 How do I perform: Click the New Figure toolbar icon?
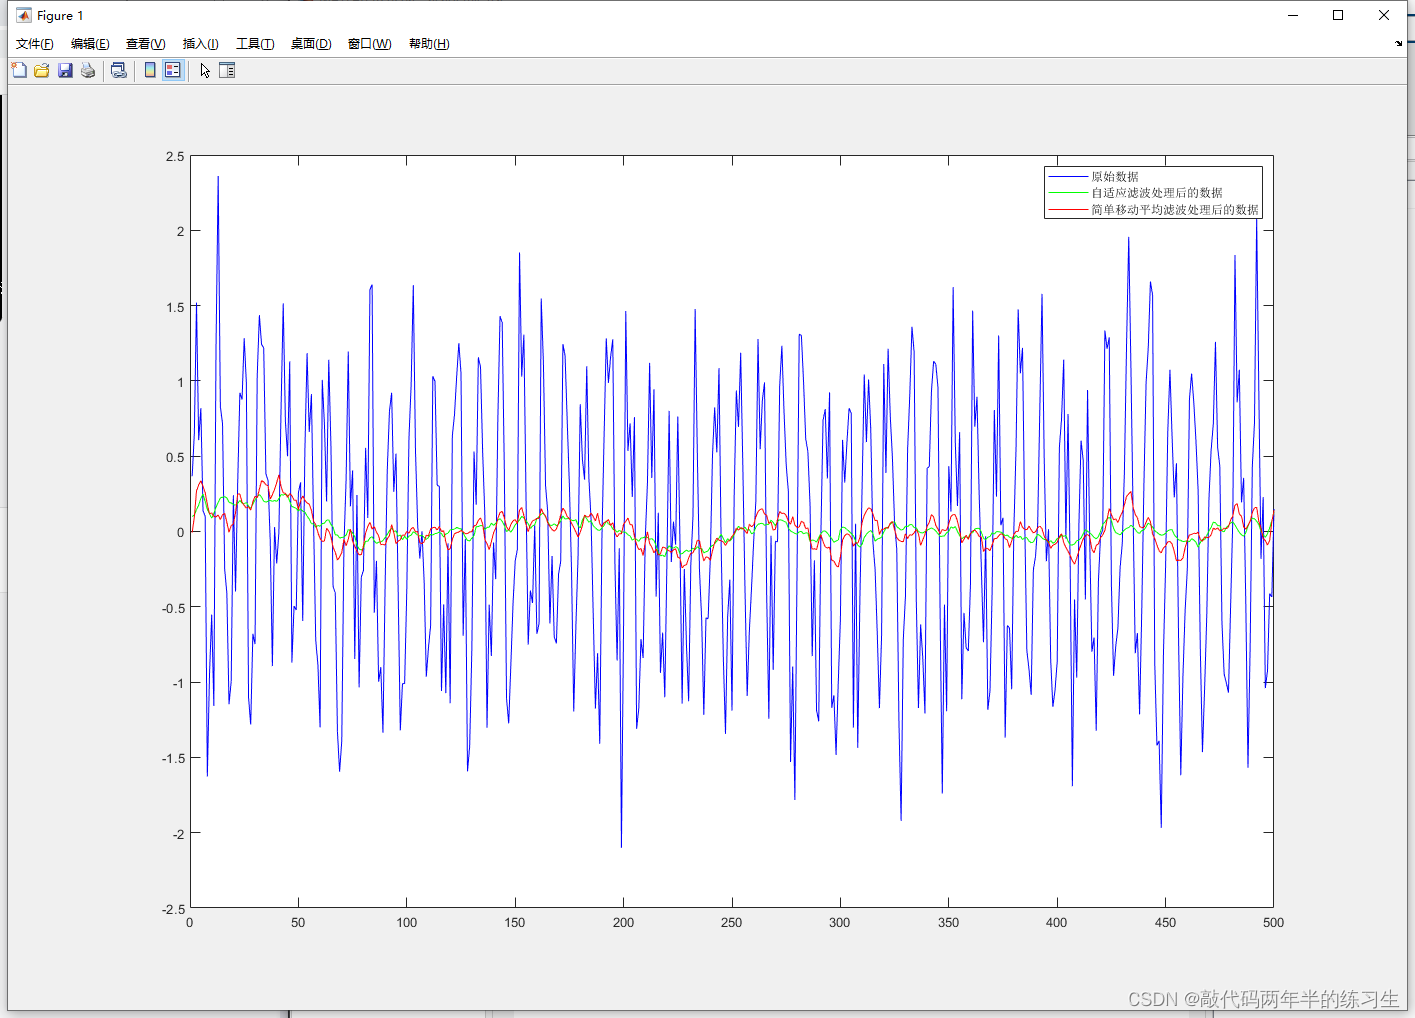click(x=19, y=70)
